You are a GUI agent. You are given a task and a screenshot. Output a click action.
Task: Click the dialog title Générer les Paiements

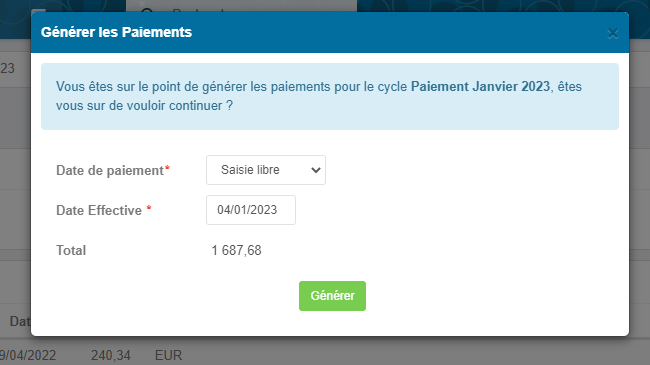[116, 32]
